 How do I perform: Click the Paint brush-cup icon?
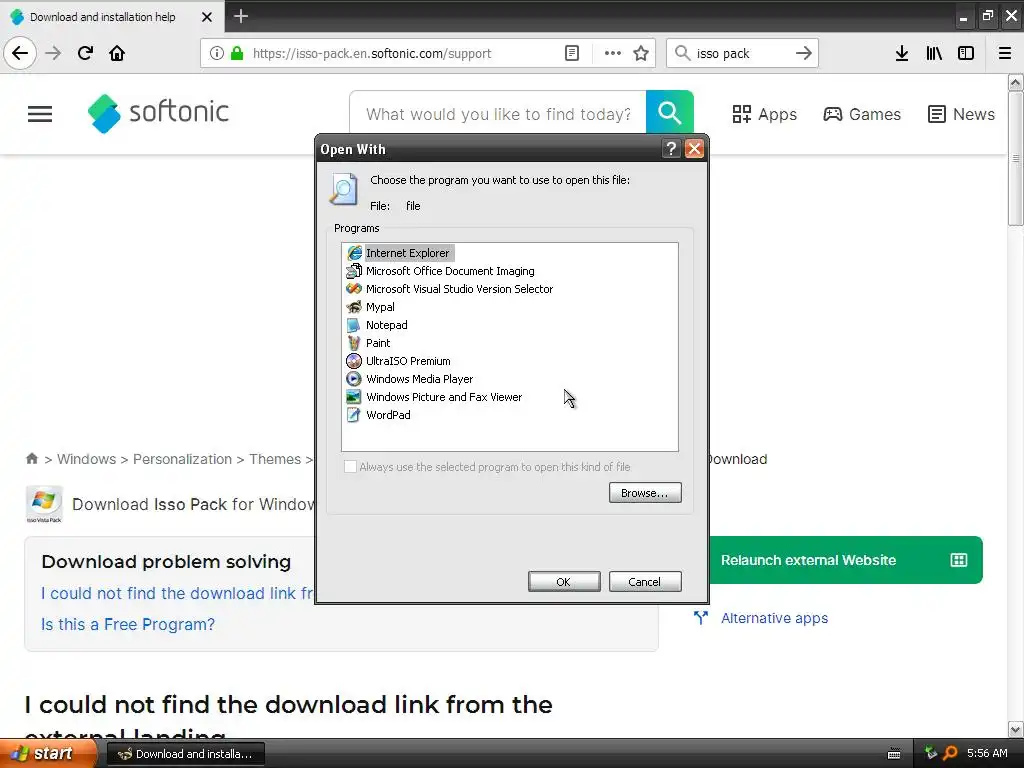click(354, 343)
